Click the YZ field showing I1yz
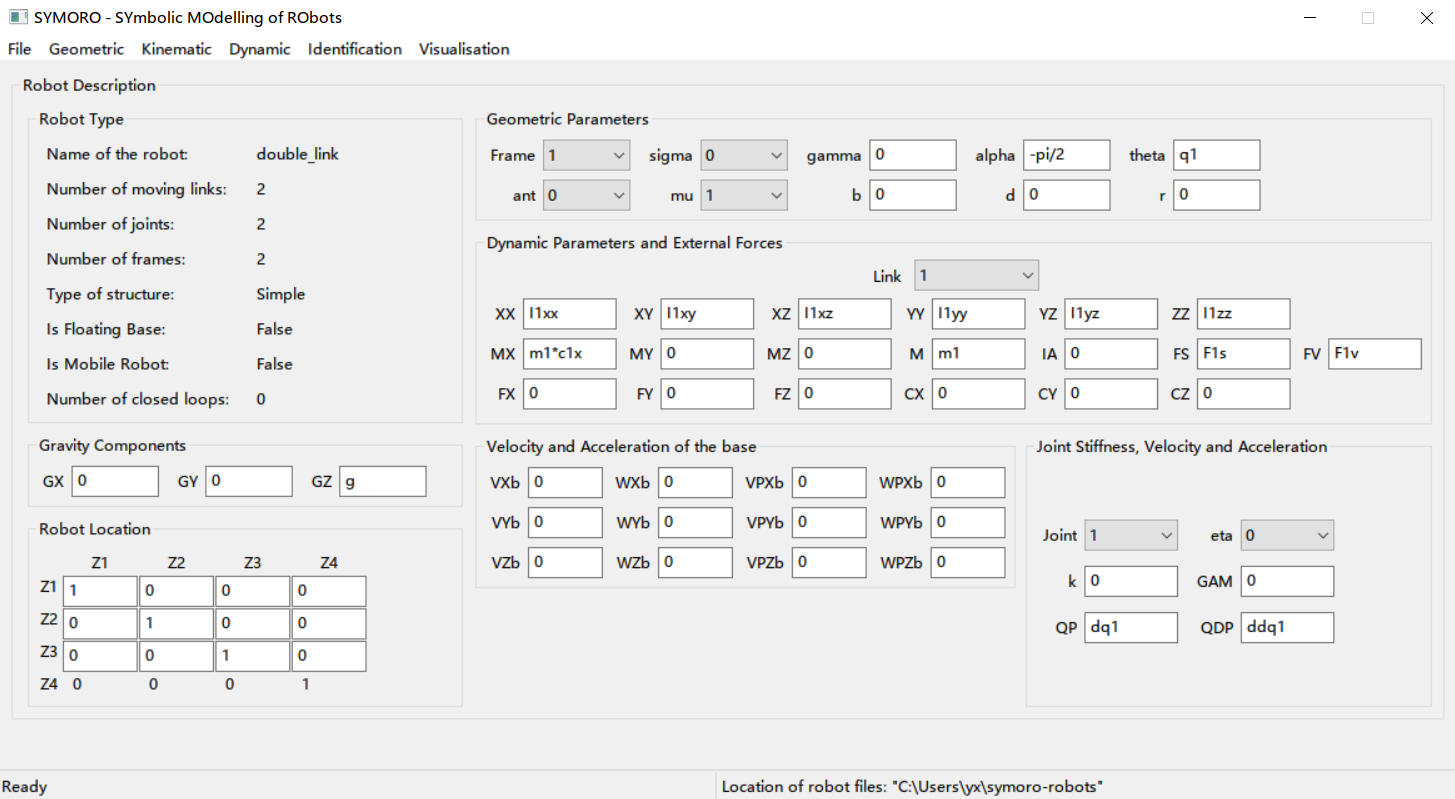This screenshot has width=1455, height=799. 1111,314
